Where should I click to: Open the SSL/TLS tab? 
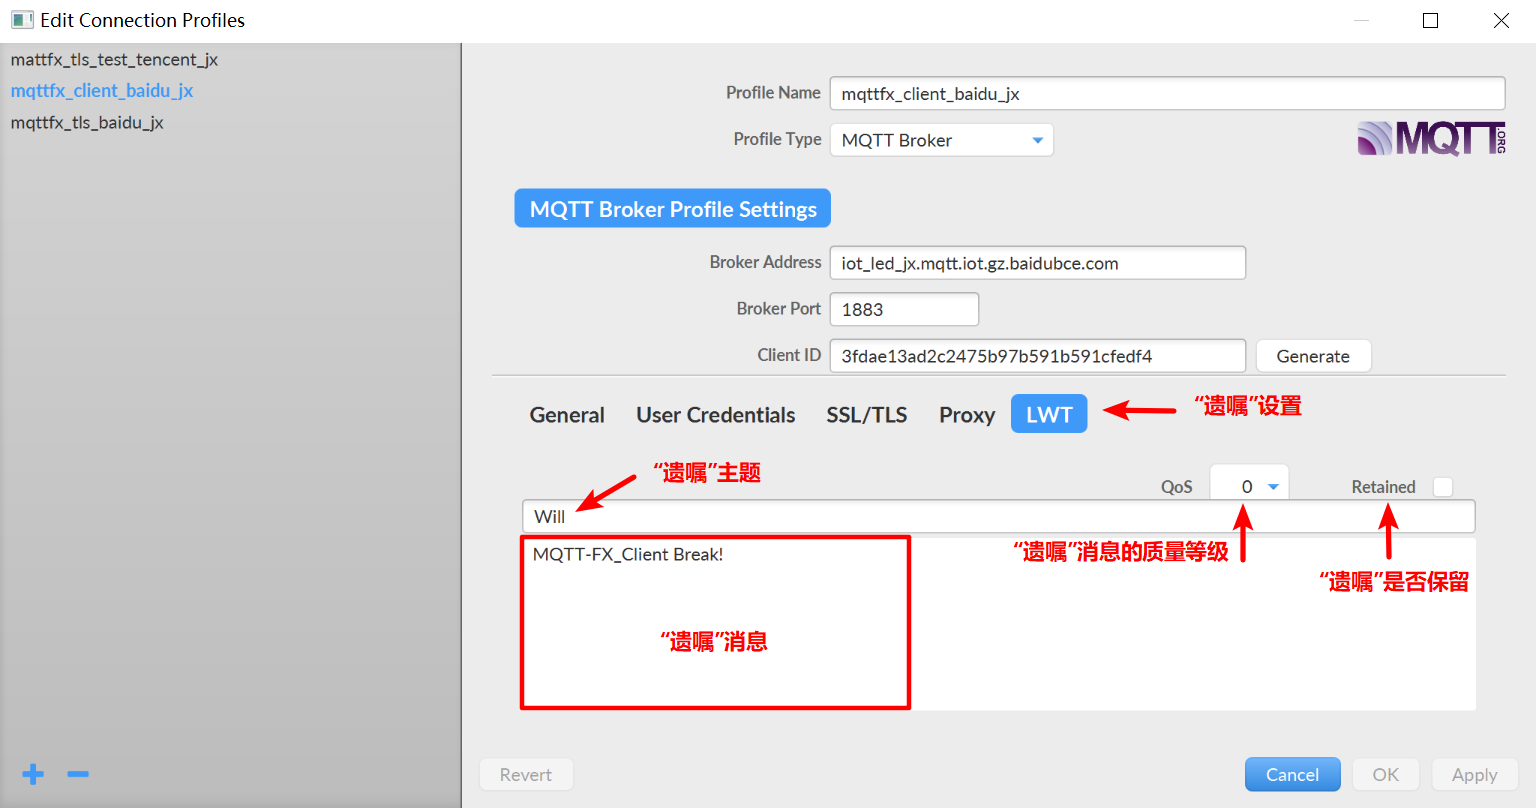click(867, 415)
